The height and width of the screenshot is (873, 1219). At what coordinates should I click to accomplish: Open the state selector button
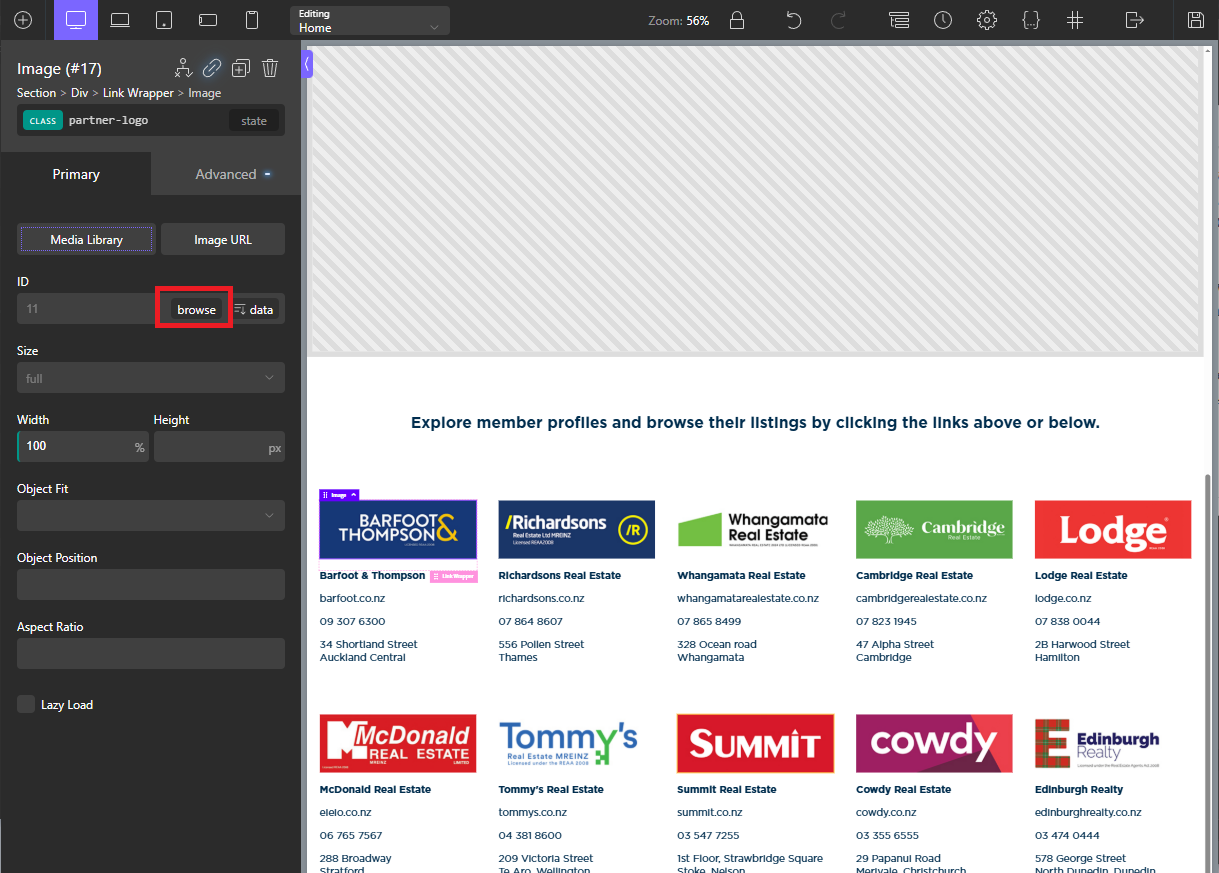(x=254, y=121)
